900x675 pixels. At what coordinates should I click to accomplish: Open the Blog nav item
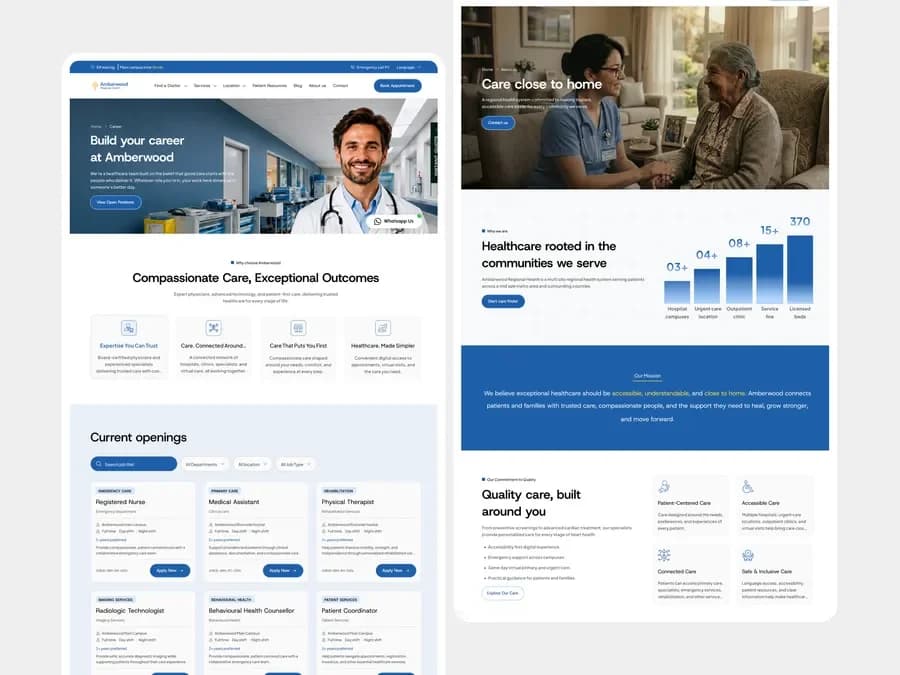point(297,86)
